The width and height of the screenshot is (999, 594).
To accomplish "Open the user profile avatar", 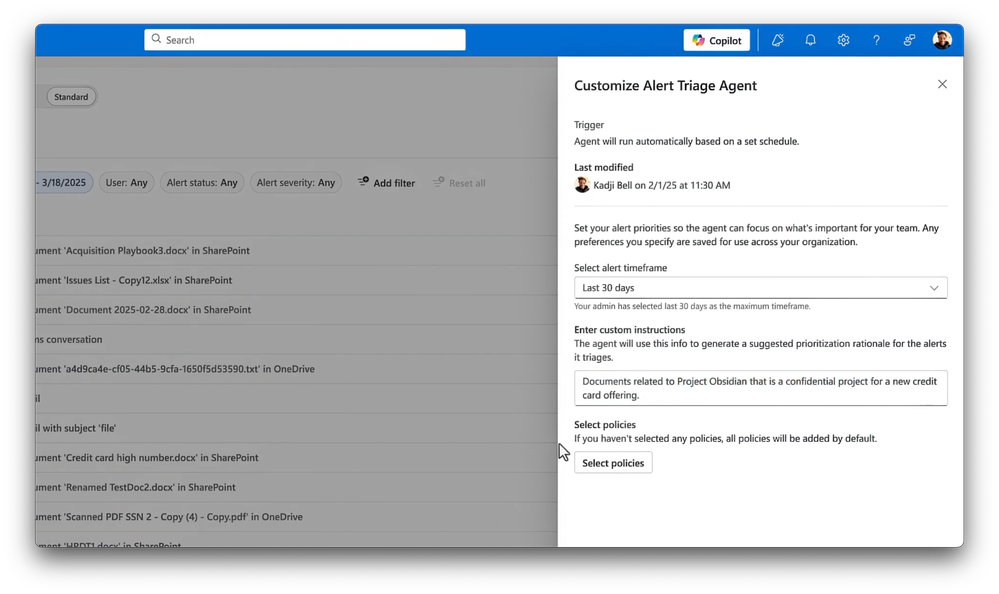I will [942, 40].
